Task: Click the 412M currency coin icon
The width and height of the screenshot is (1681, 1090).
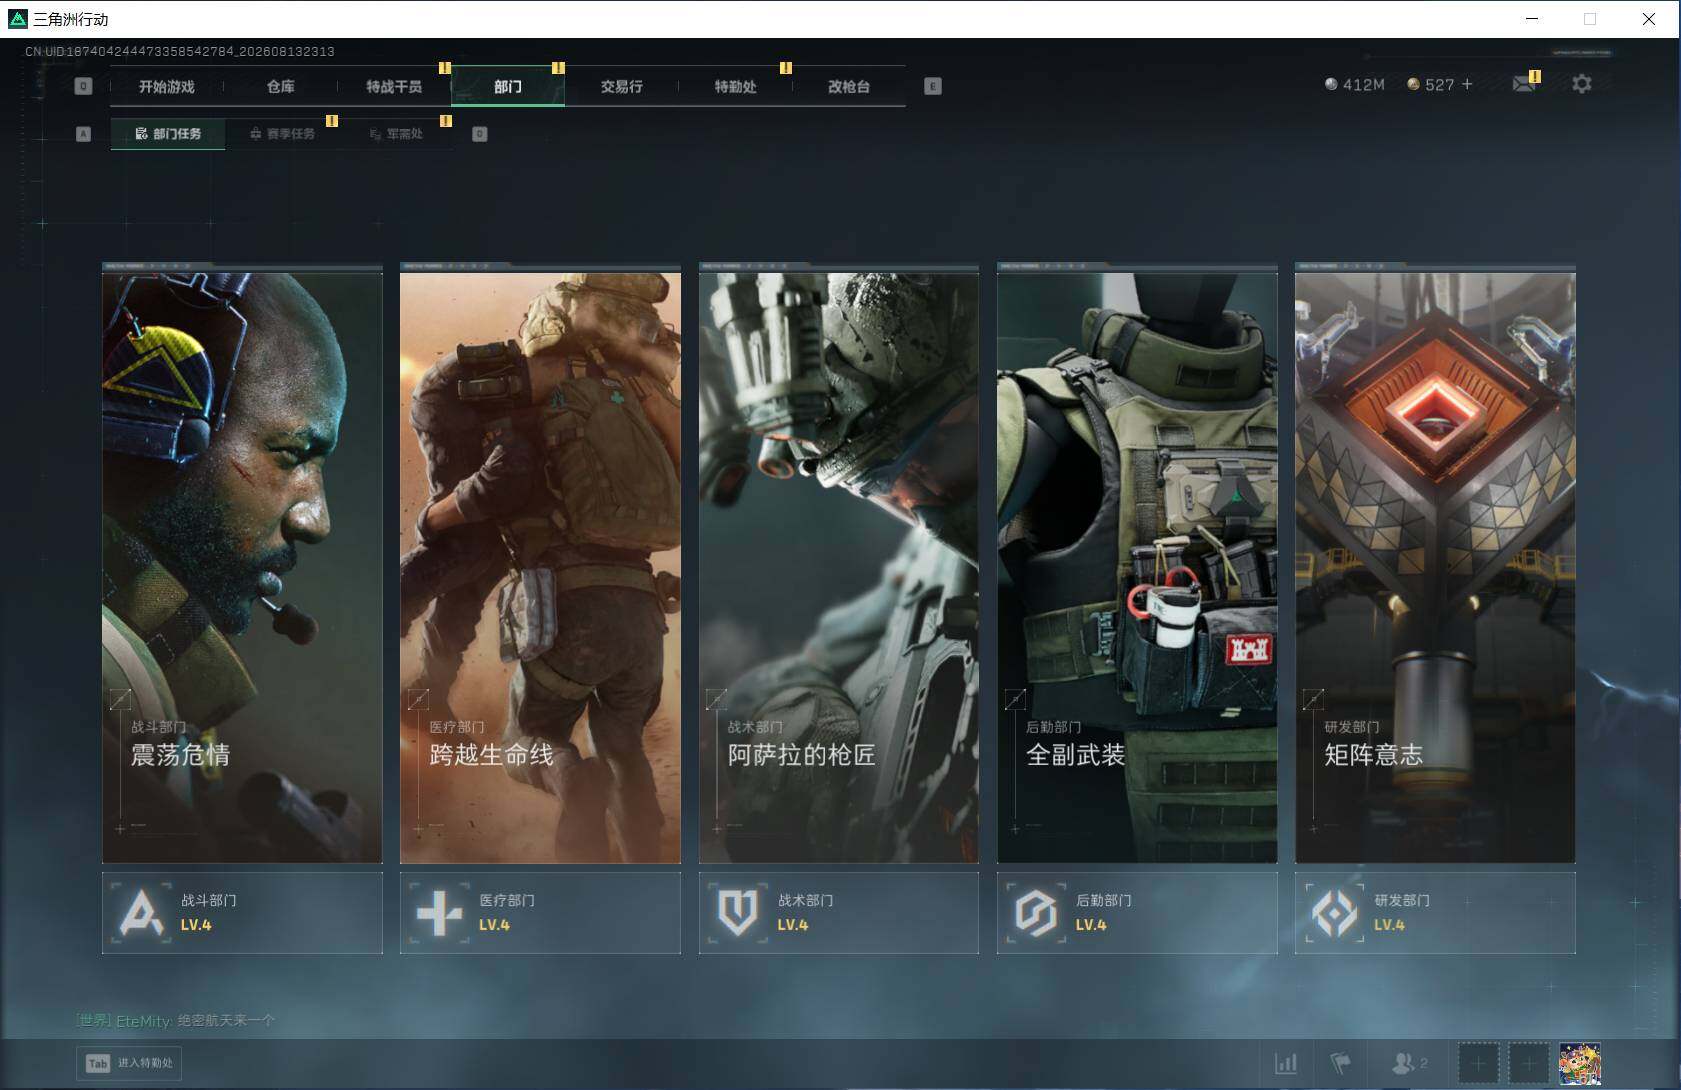Action: click(1331, 85)
